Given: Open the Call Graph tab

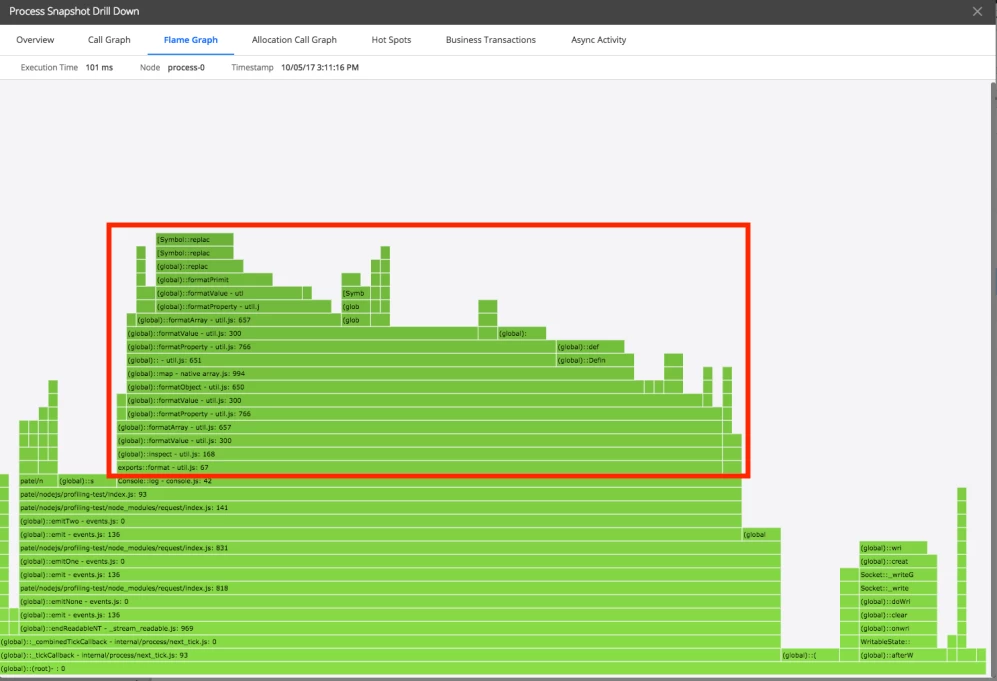Looking at the screenshot, I should (109, 40).
